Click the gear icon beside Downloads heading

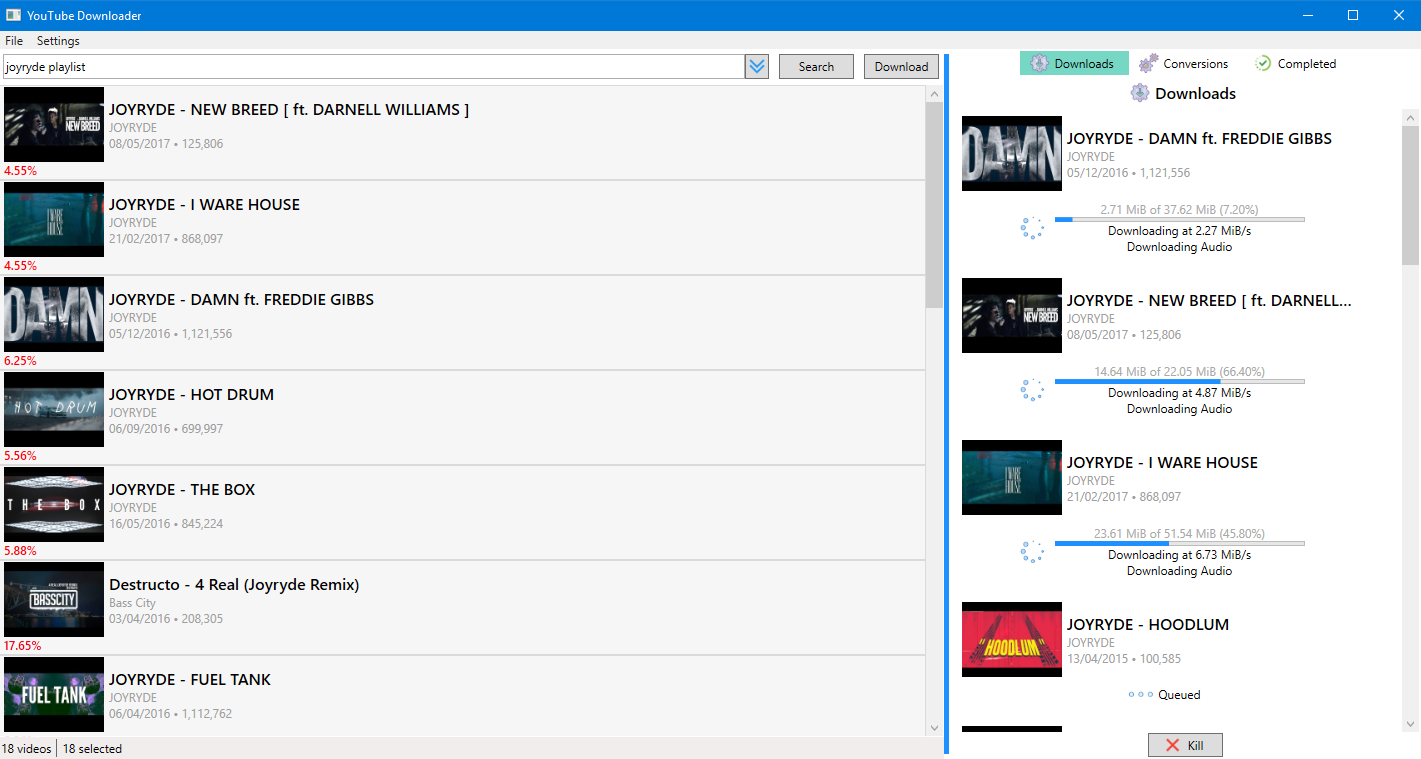1140,93
